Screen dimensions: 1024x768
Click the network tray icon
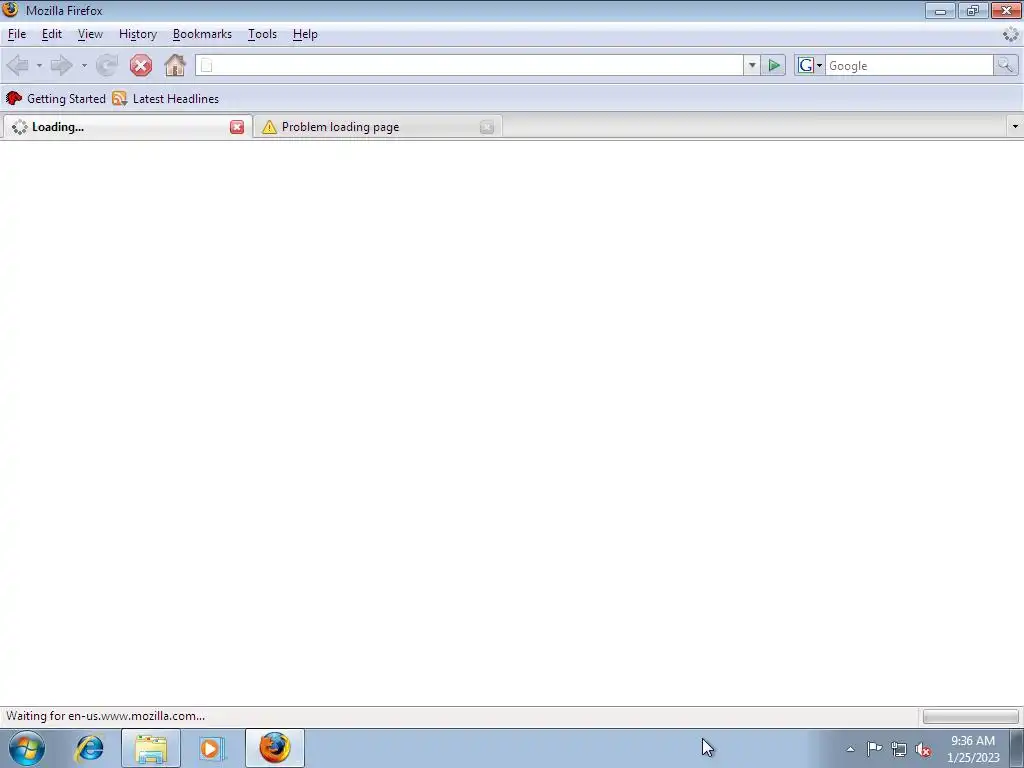899,749
